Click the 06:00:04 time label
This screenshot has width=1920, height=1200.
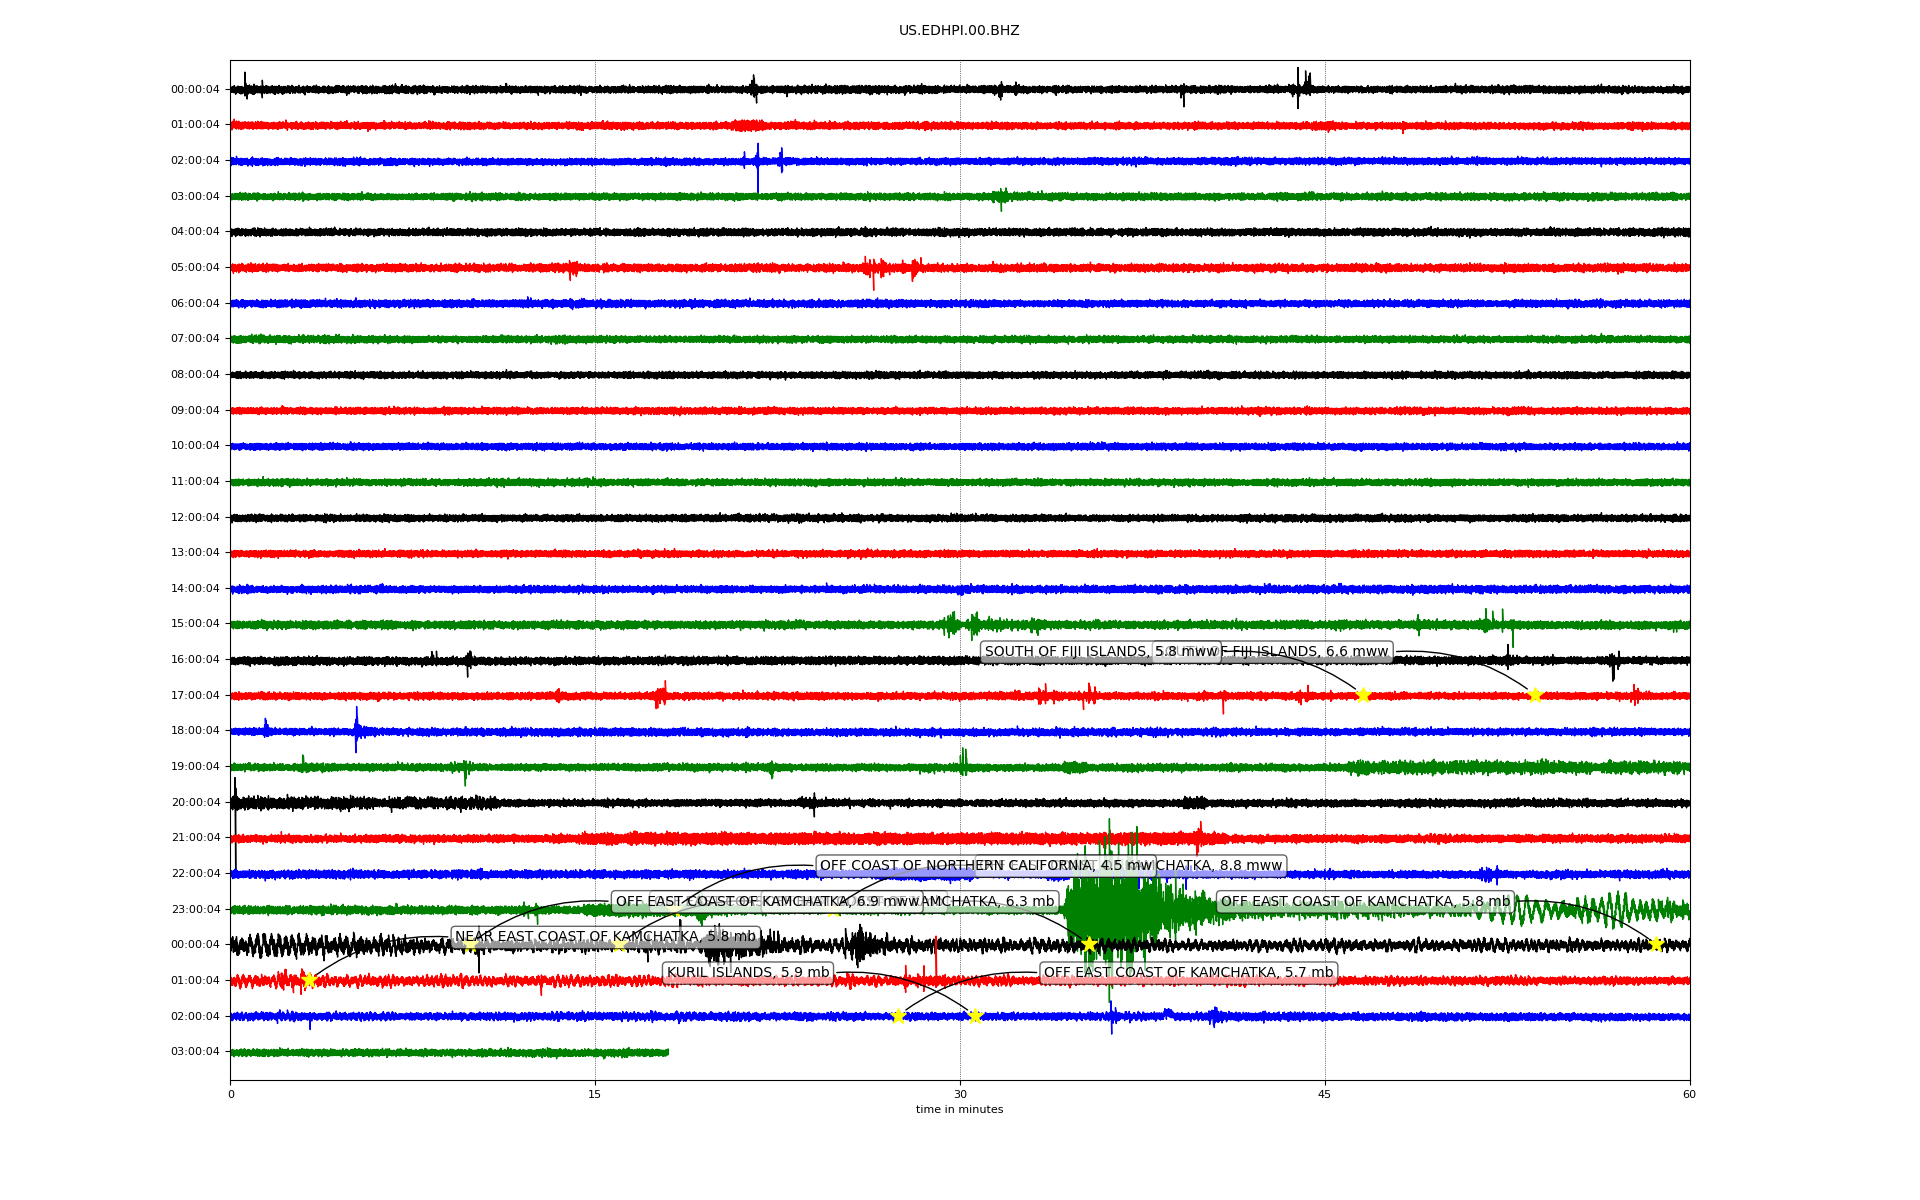(195, 303)
